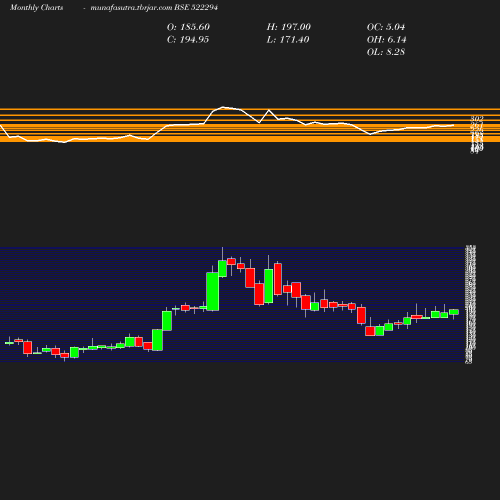
Task: Select the 'Monthly Charts' title text
Action: [x=36, y=7]
